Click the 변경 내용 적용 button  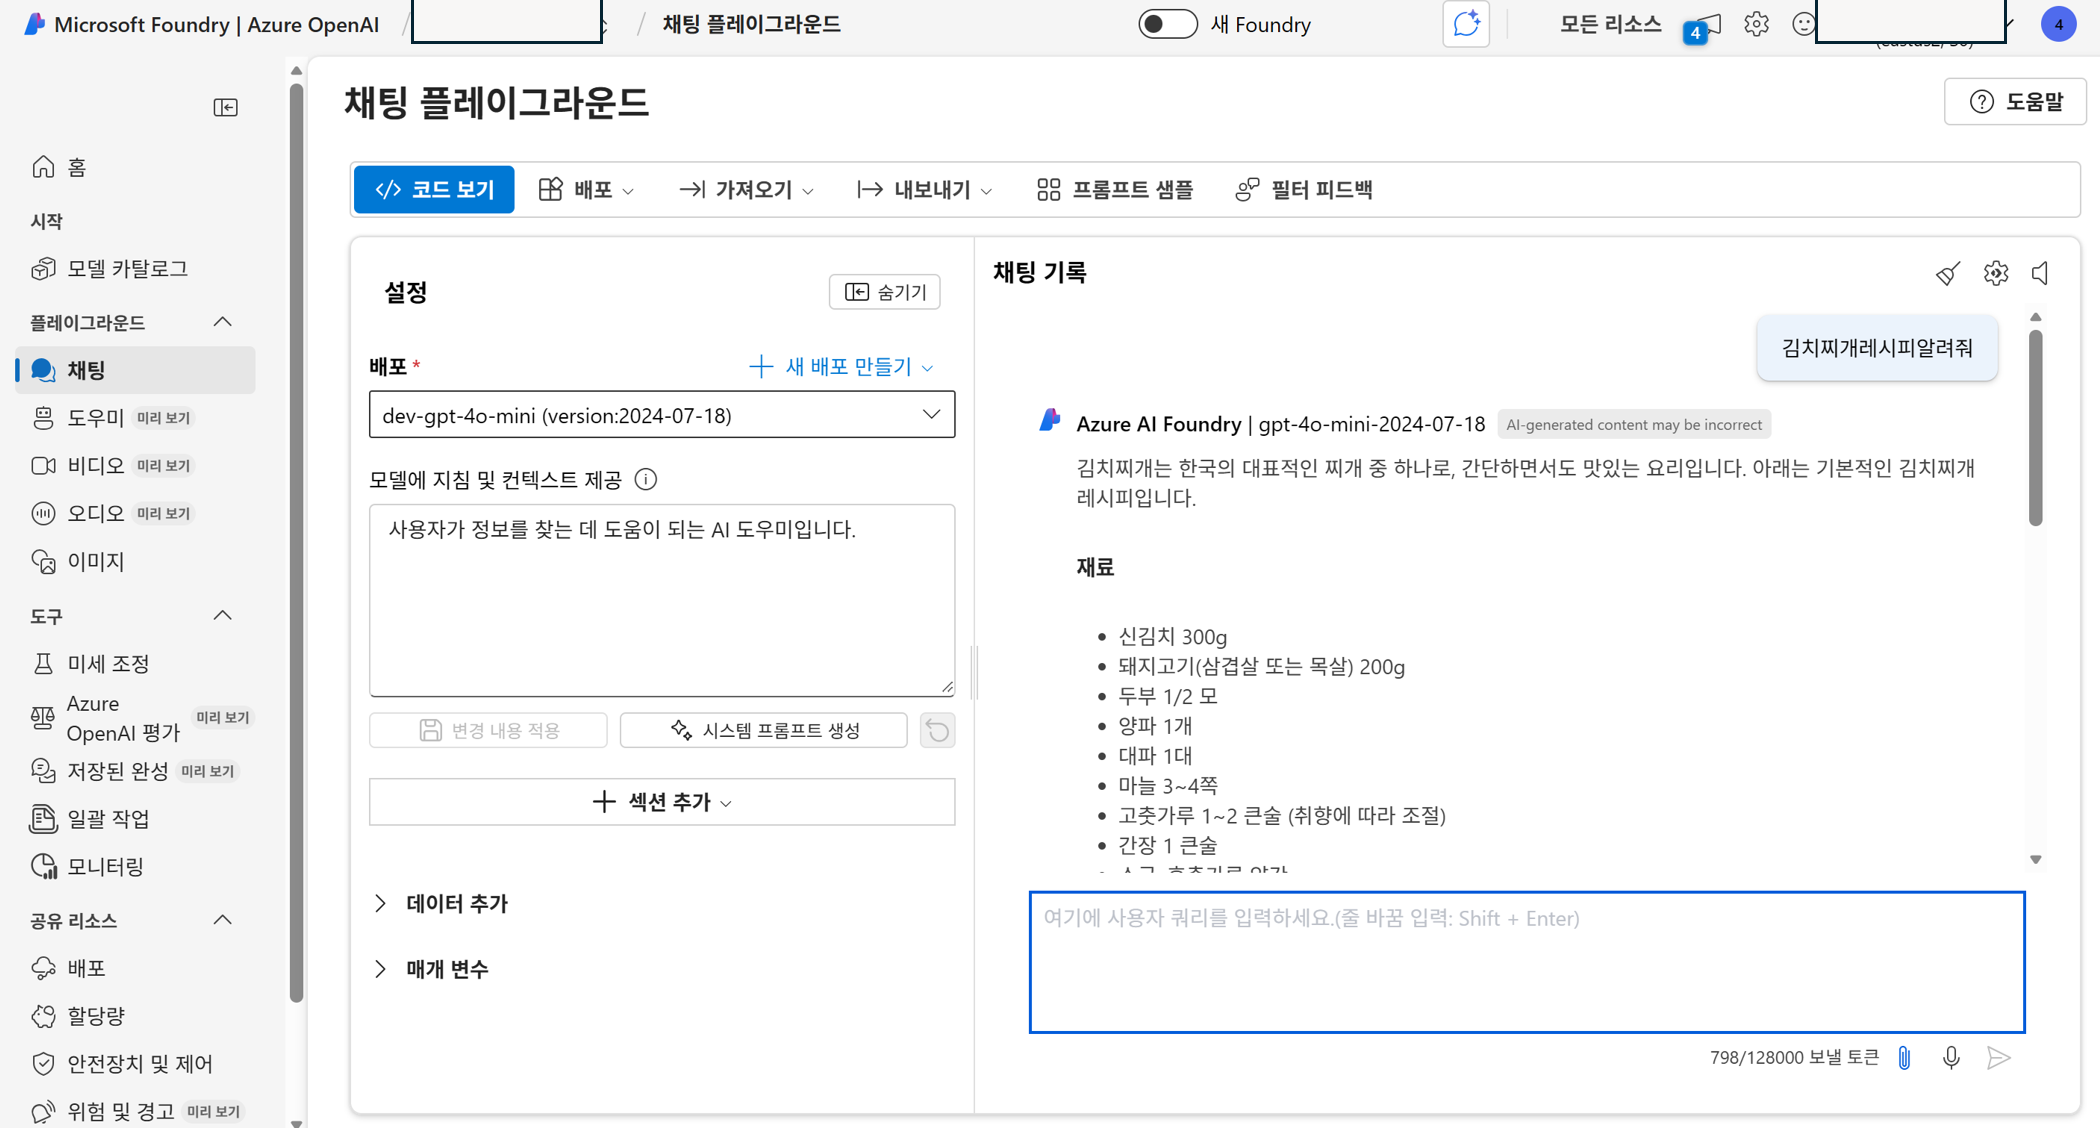(x=488, y=731)
